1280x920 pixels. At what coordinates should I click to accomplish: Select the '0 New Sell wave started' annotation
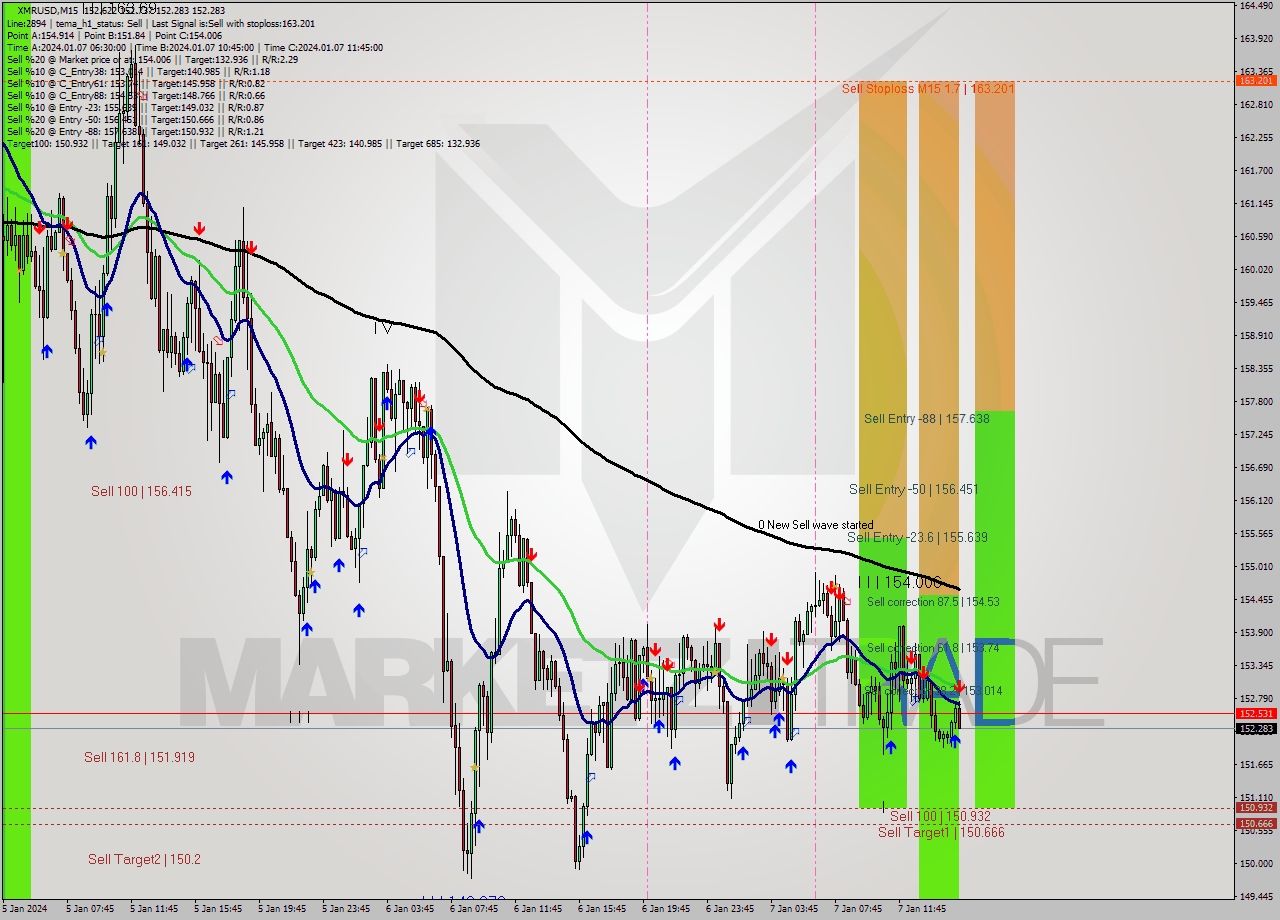815,525
